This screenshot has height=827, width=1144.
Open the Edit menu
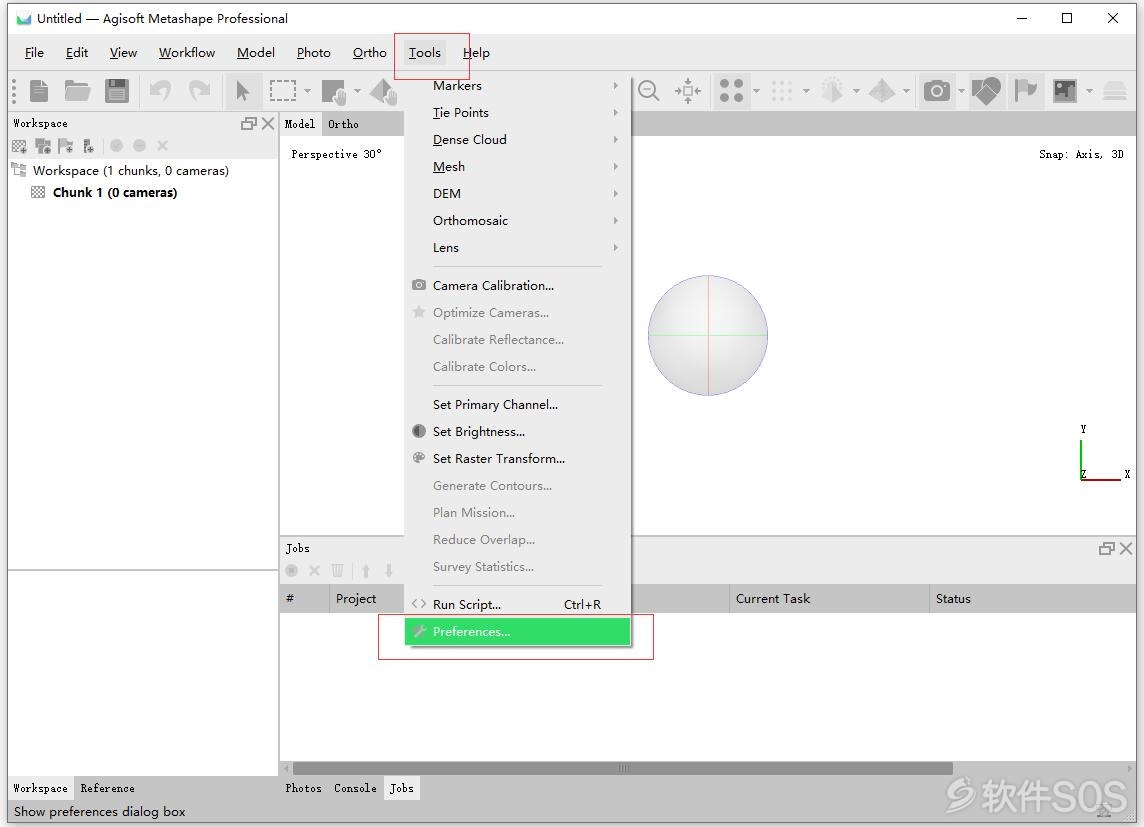[77, 53]
